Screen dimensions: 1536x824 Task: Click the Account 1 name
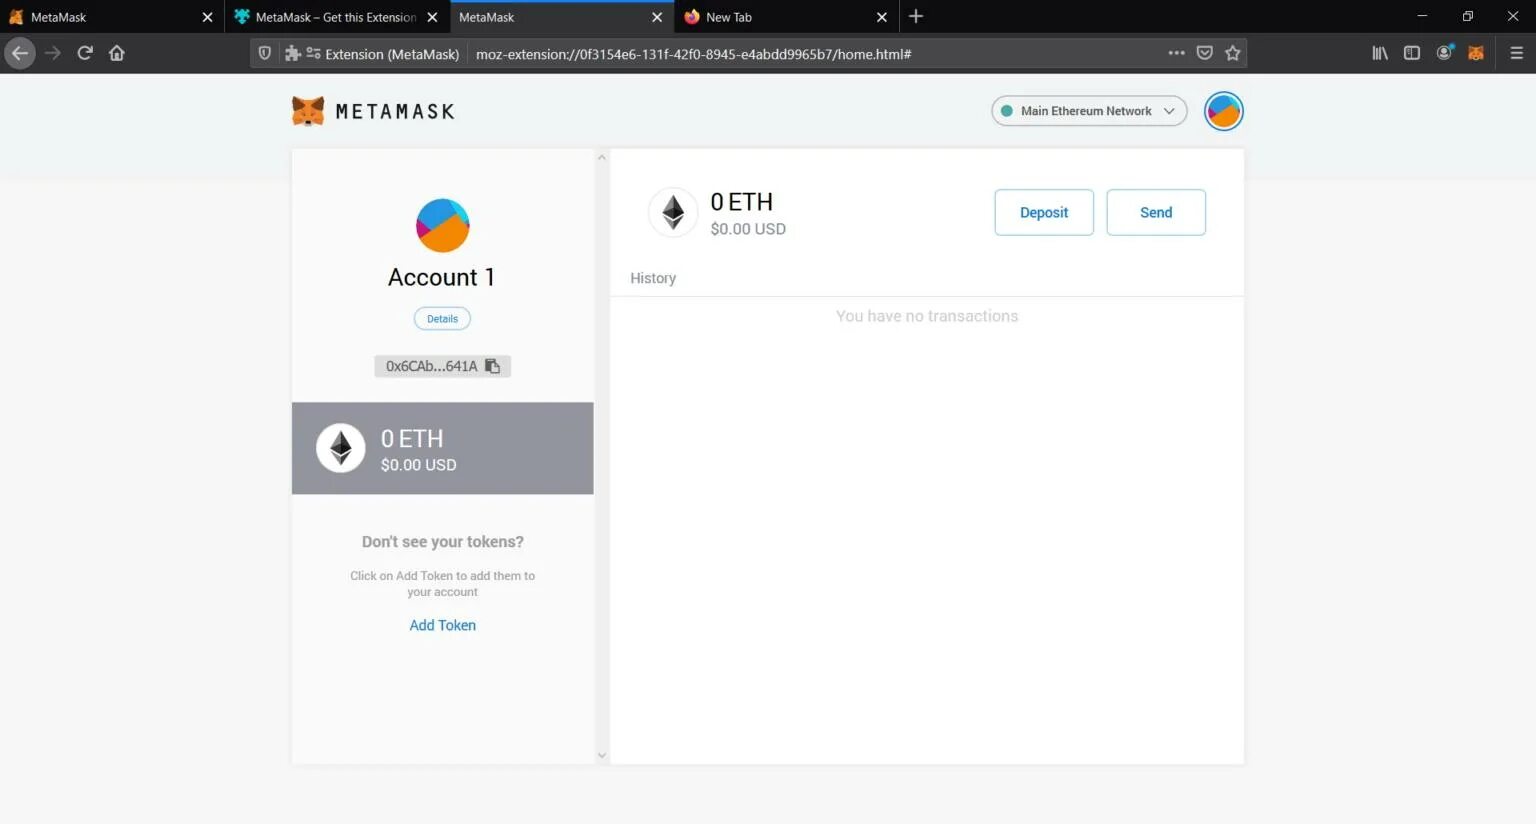[441, 277]
